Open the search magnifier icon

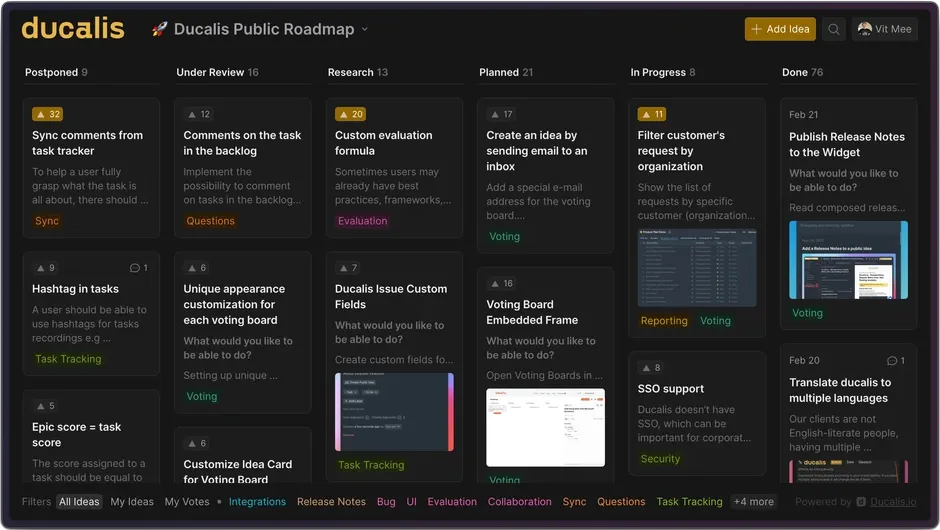click(x=834, y=29)
